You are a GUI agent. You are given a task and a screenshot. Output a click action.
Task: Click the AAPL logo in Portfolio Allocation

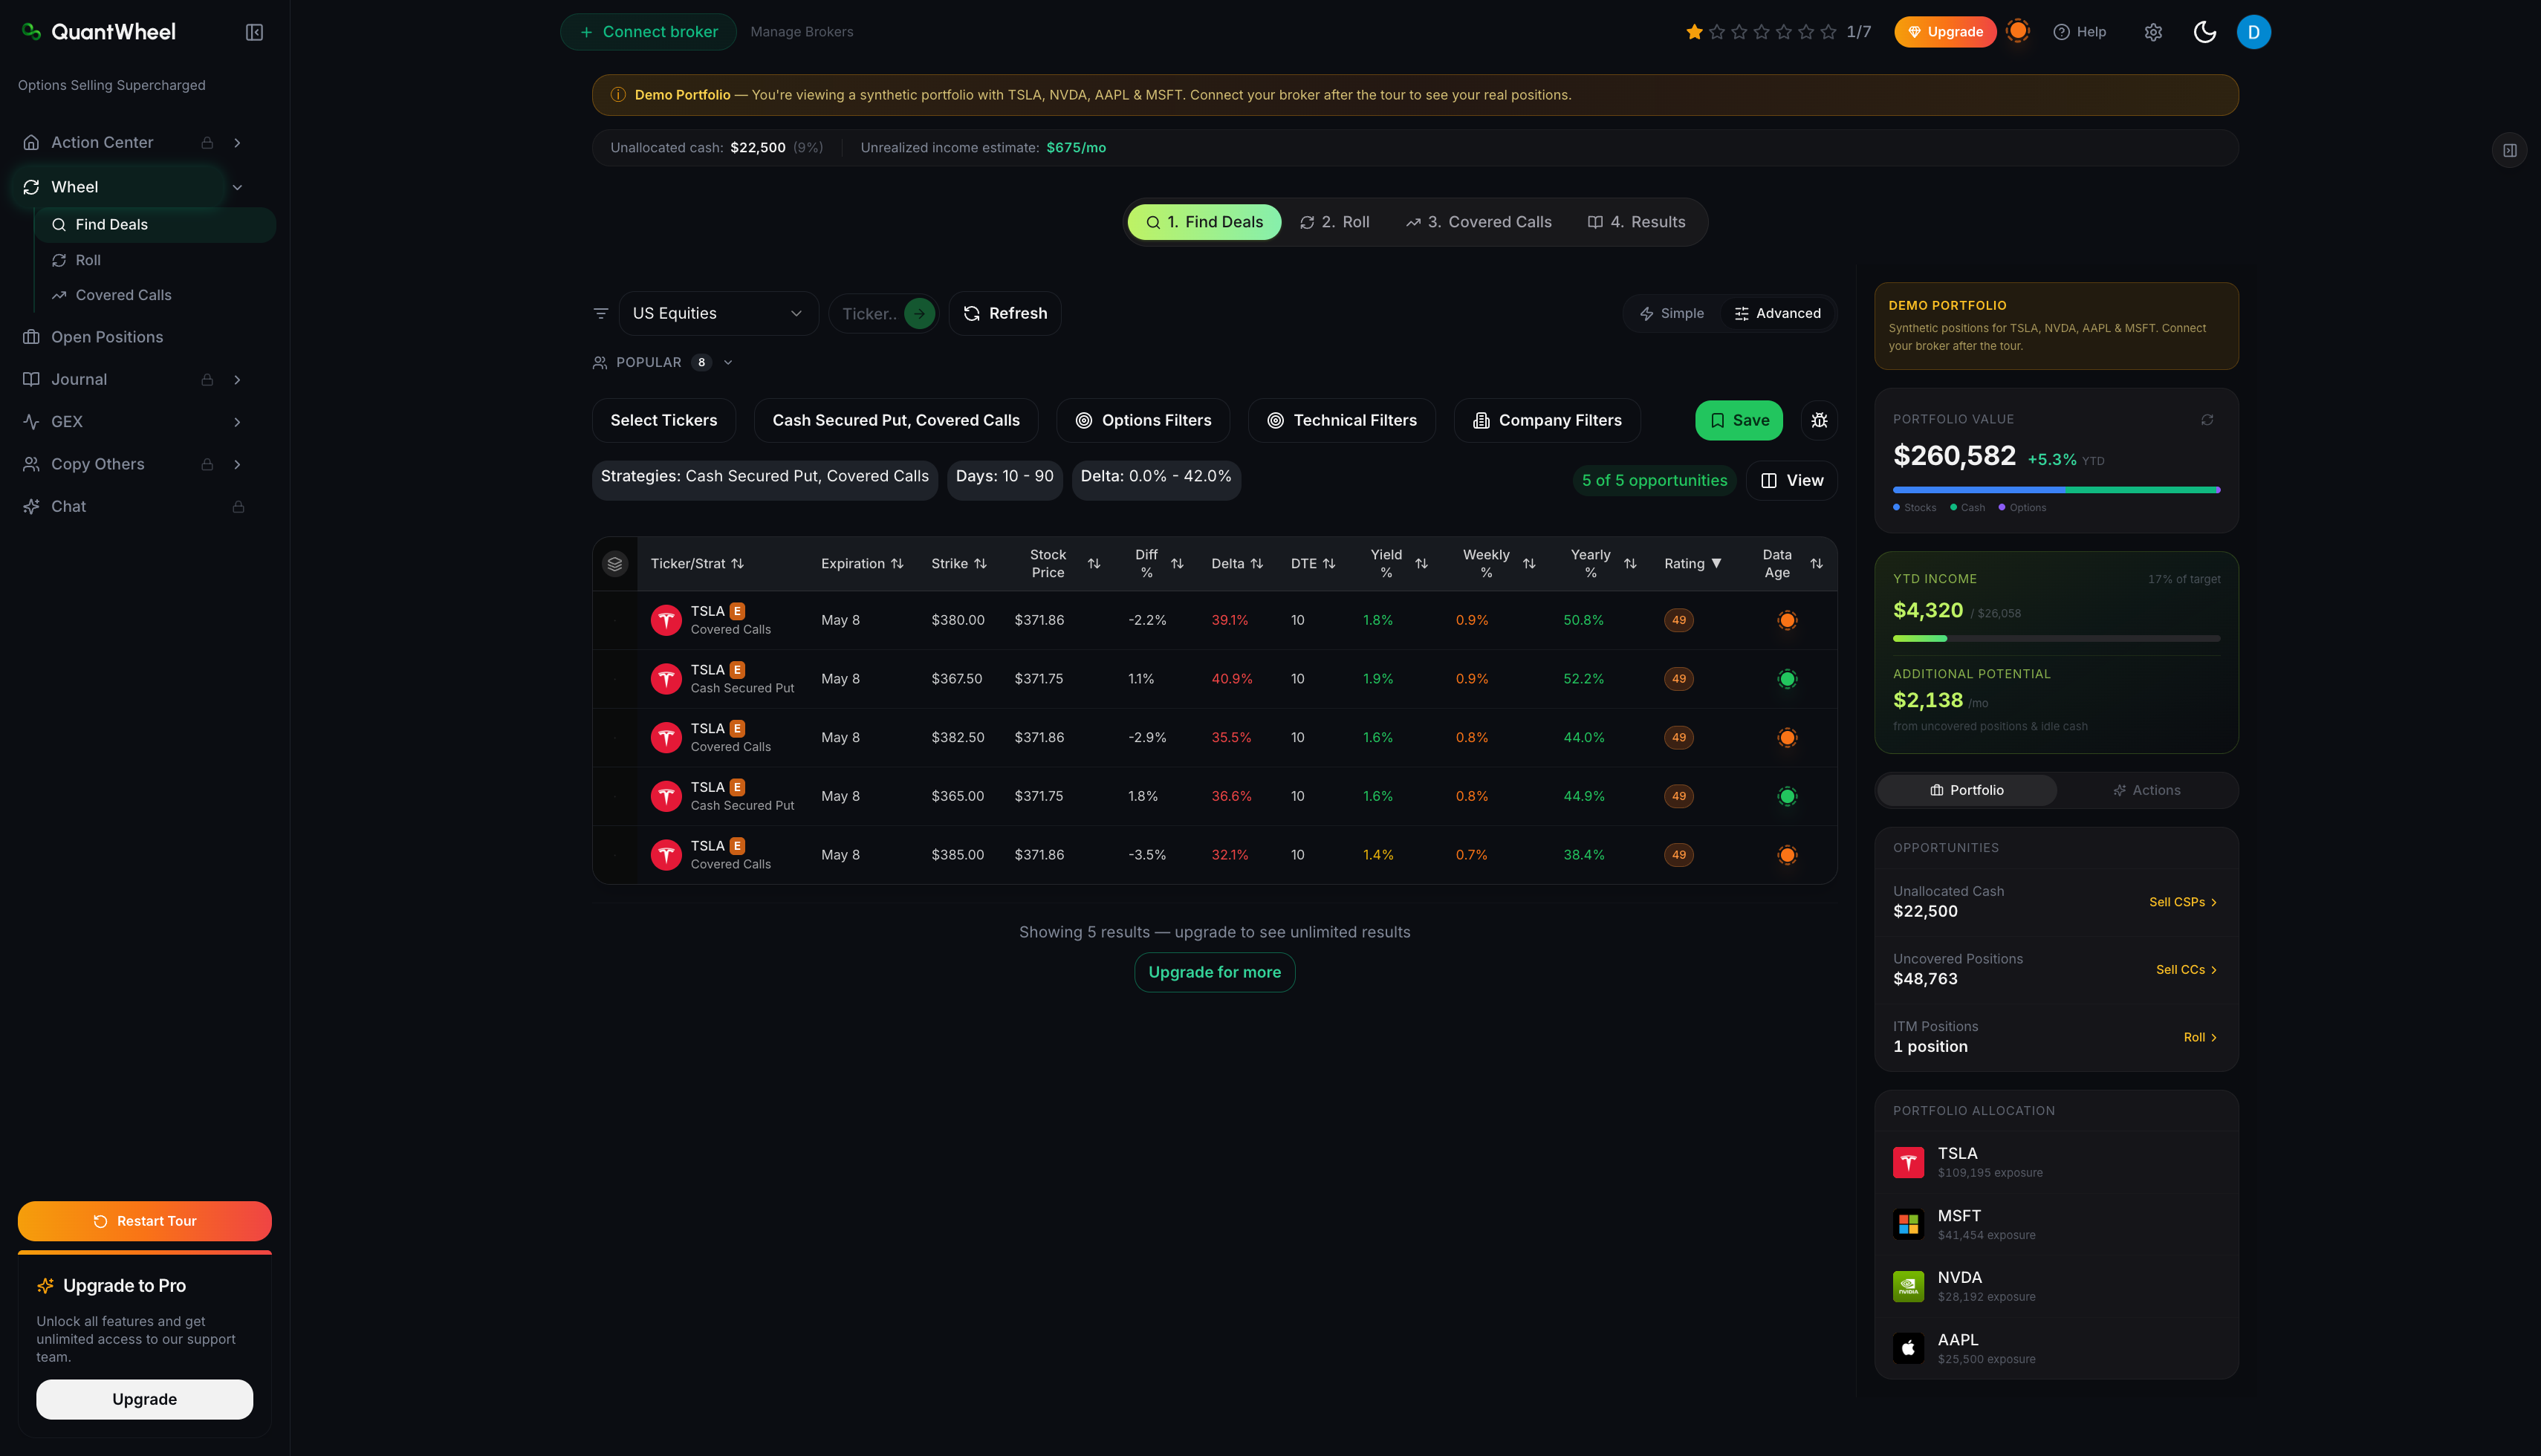coord(1908,1348)
